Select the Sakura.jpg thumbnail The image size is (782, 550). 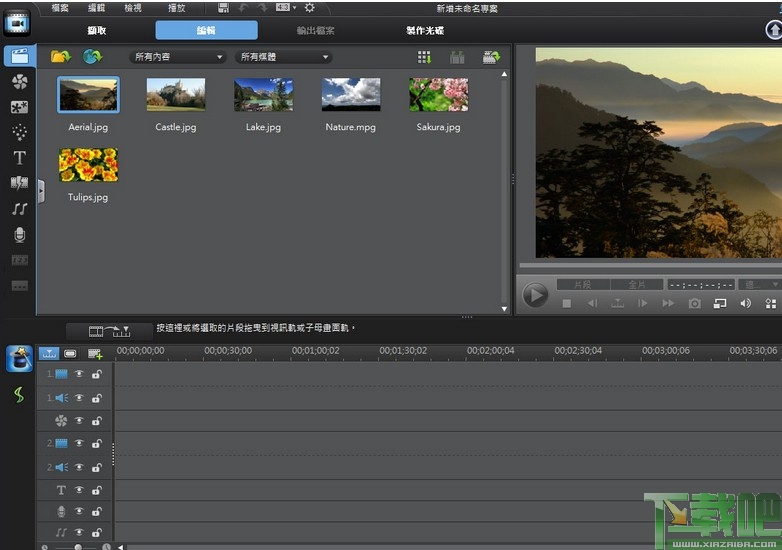(438, 95)
